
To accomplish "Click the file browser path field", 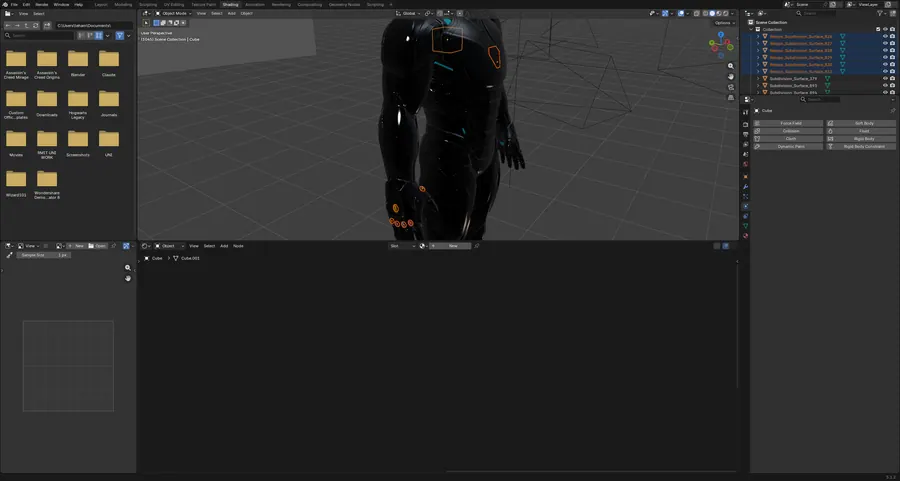I will [94, 25].
